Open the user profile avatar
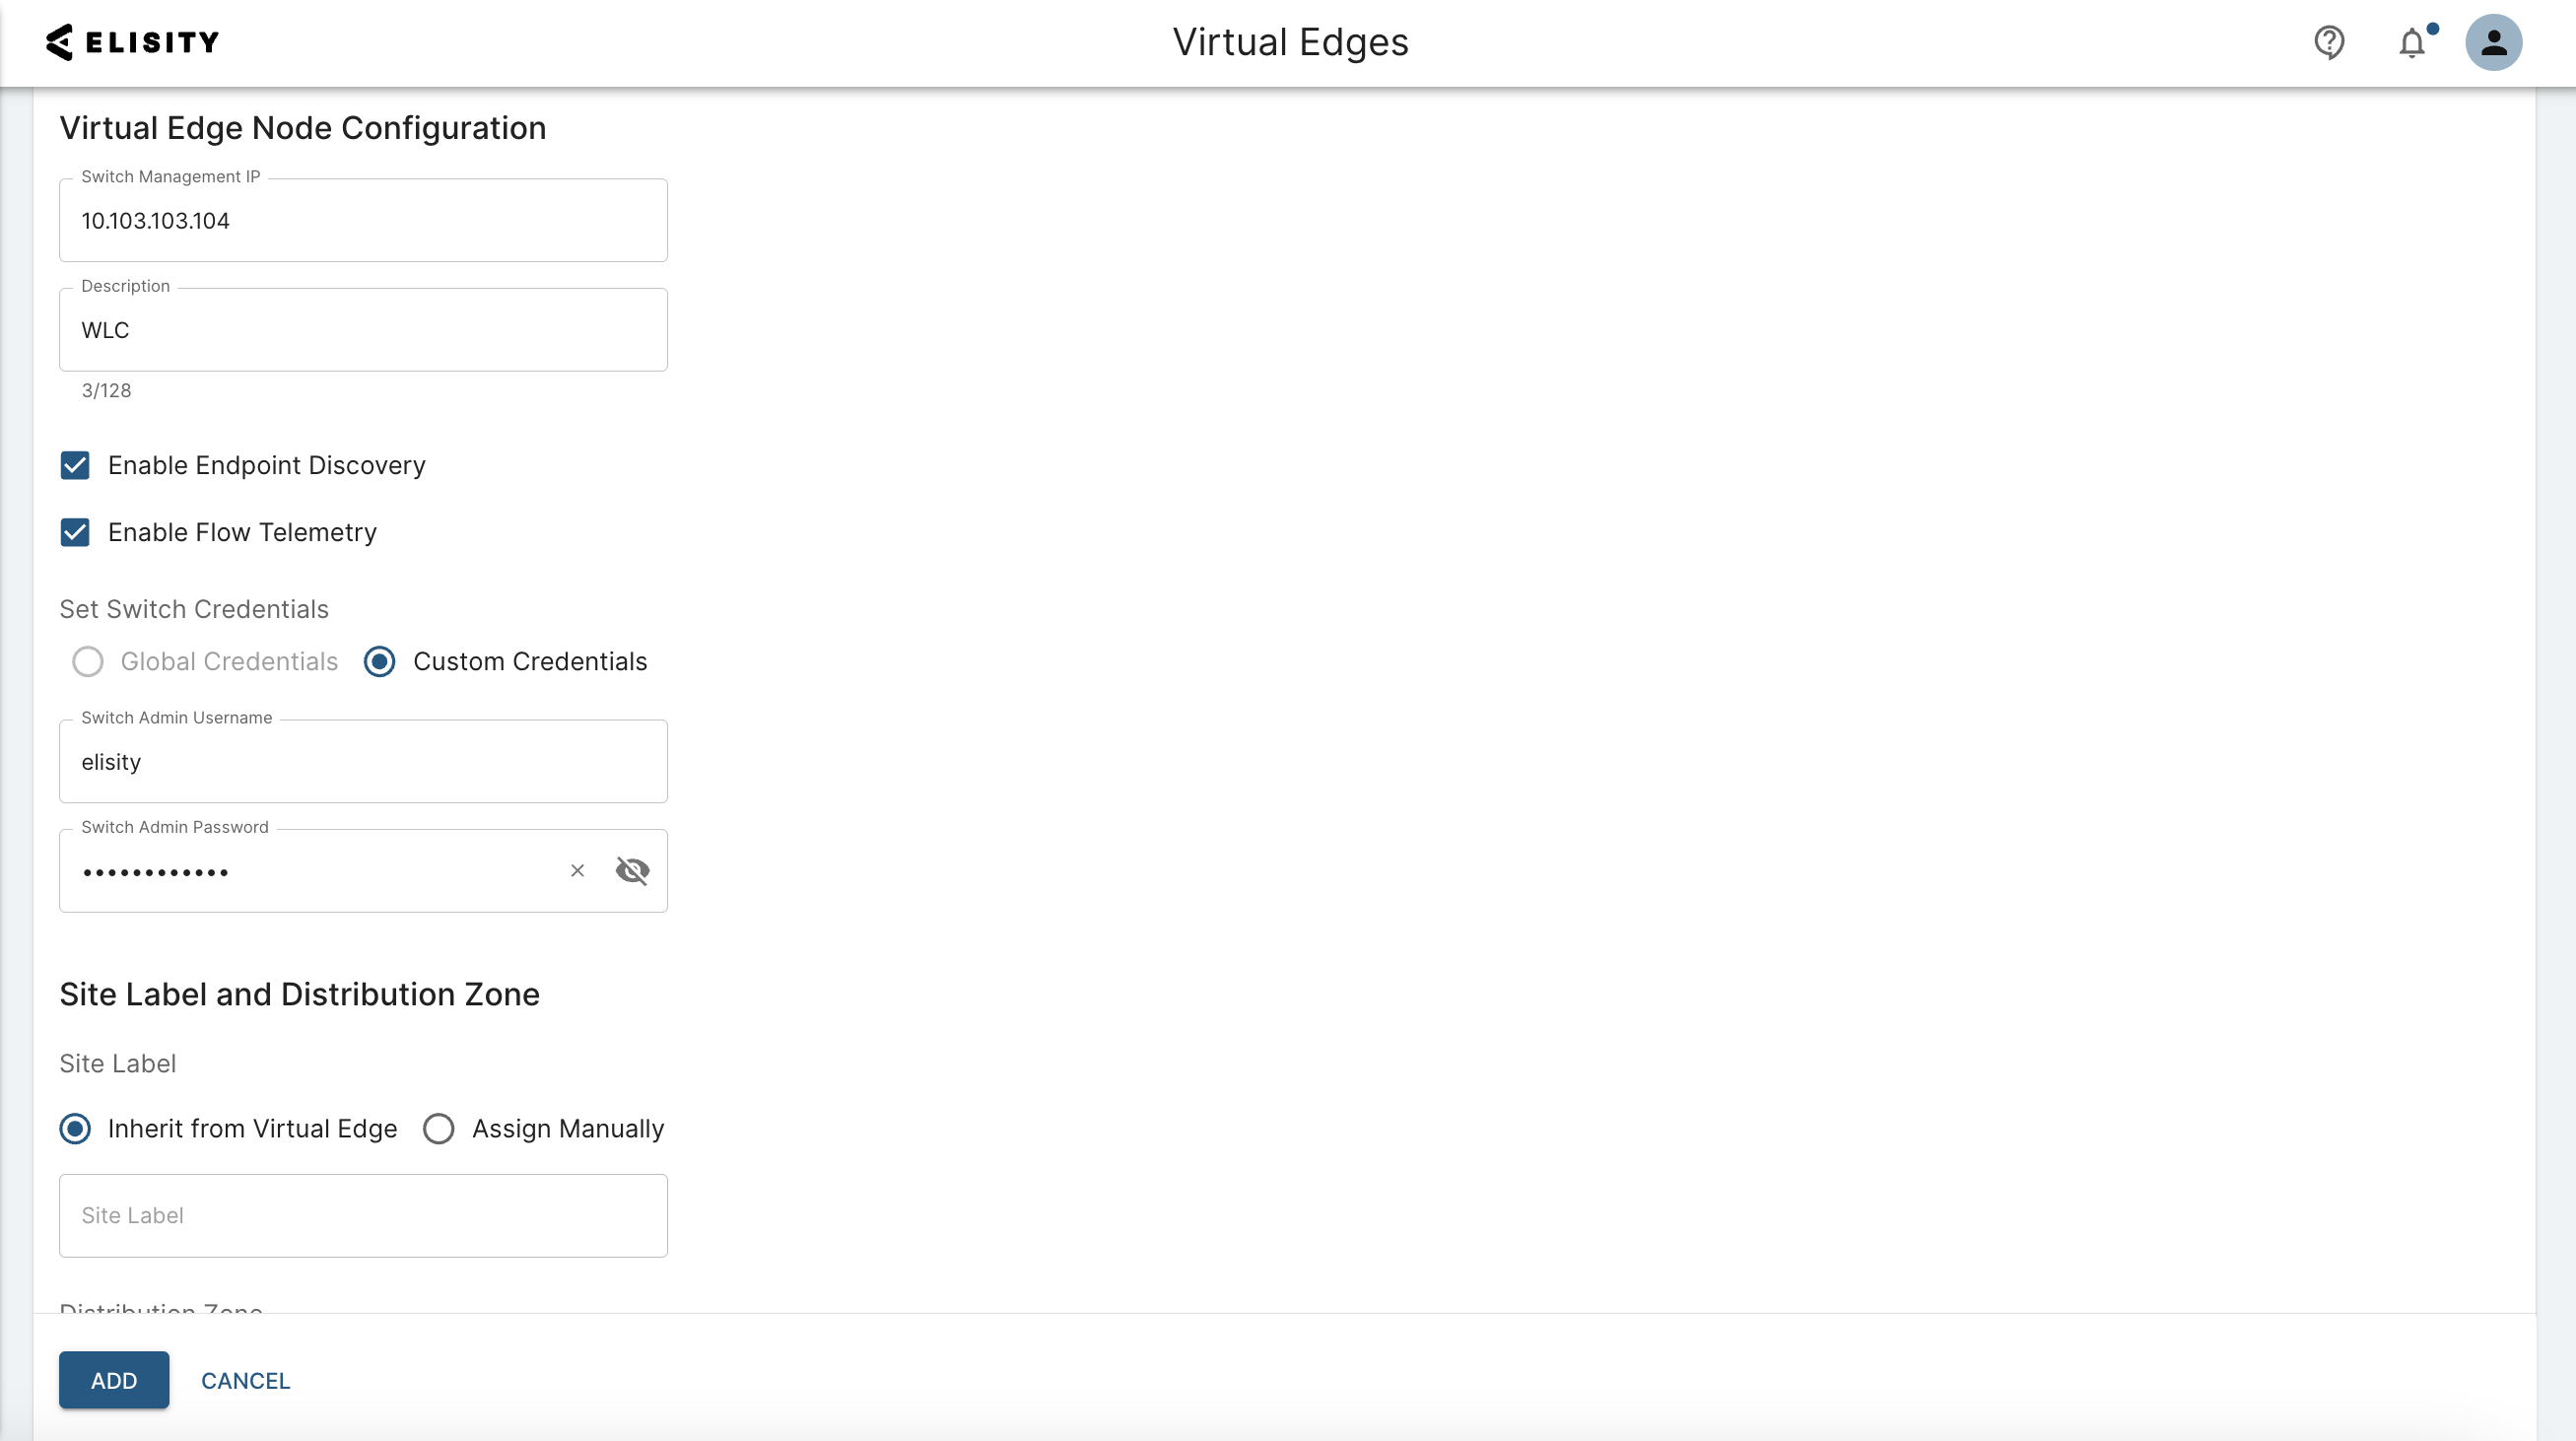Image resolution: width=2576 pixels, height=1441 pixels. [x=2493, y=42]
